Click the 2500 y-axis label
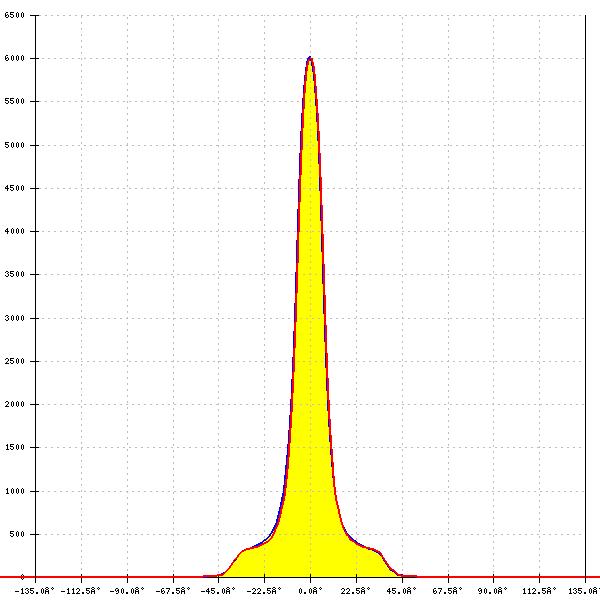Viewport: 600px width, 600px height. point(15,361)
